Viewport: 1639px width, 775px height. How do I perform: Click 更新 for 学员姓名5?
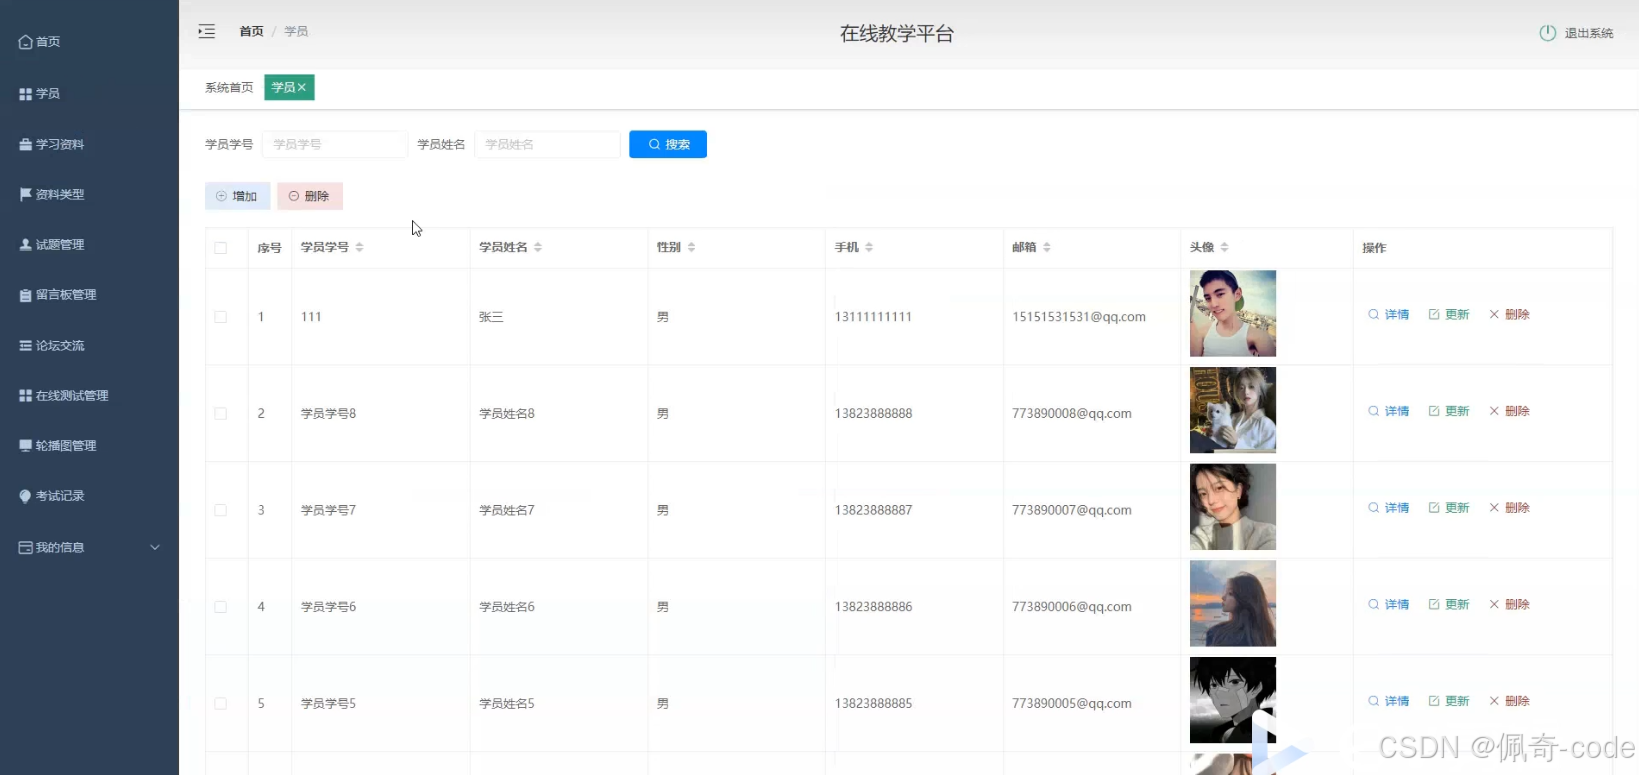(1449, 701)
